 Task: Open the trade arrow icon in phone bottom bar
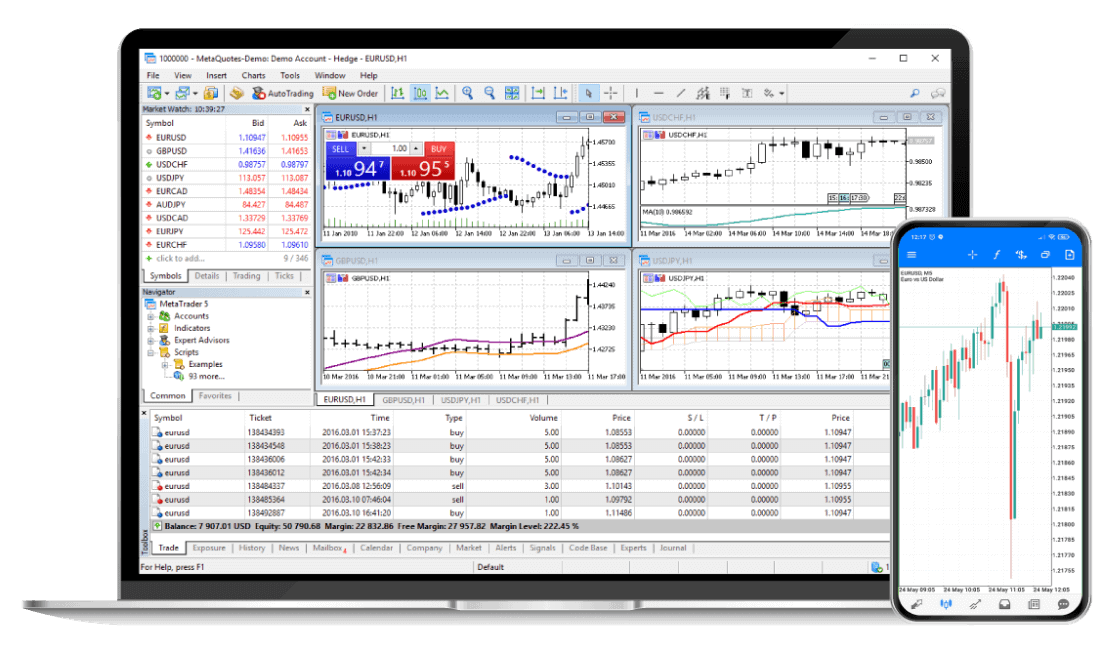pos(975,604)
